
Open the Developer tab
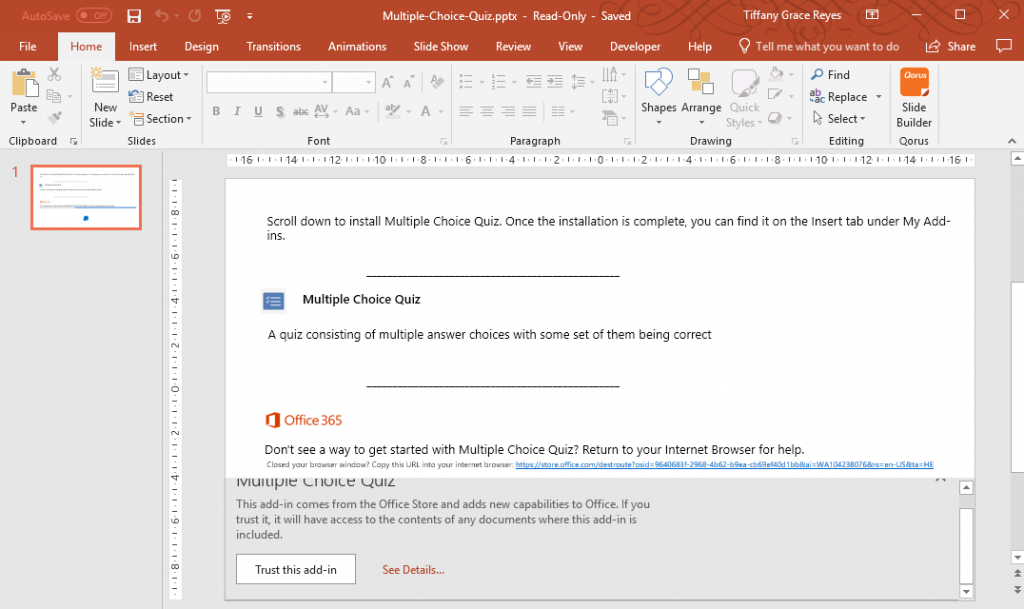pos(634,46)
